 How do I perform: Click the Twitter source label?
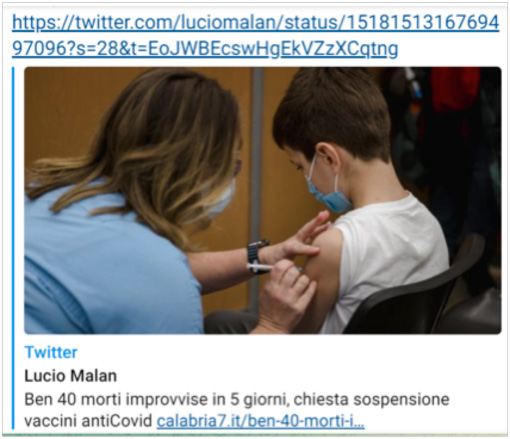tap(51, 352)
